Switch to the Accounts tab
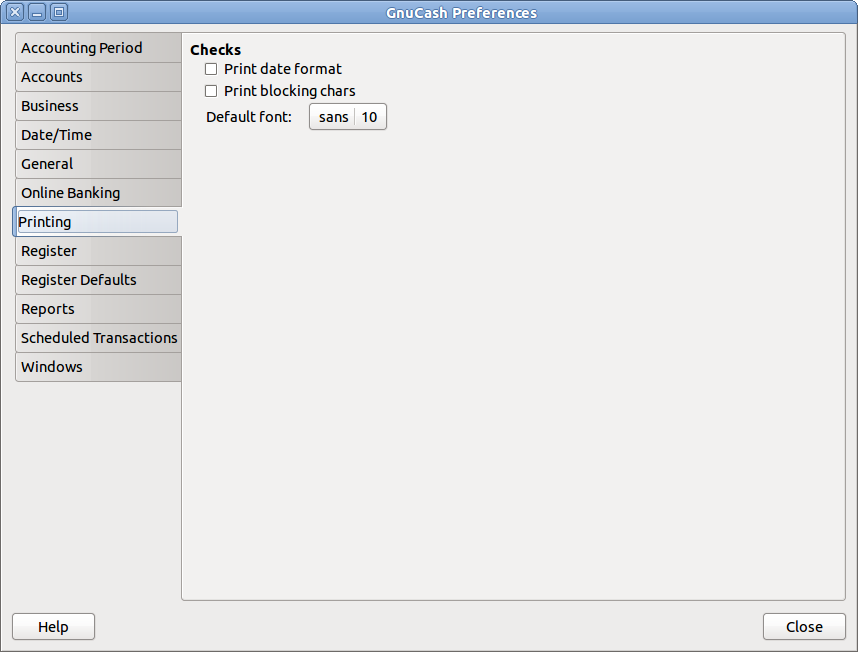The height and width of the screenshot is (652, 858). (98, 77)
